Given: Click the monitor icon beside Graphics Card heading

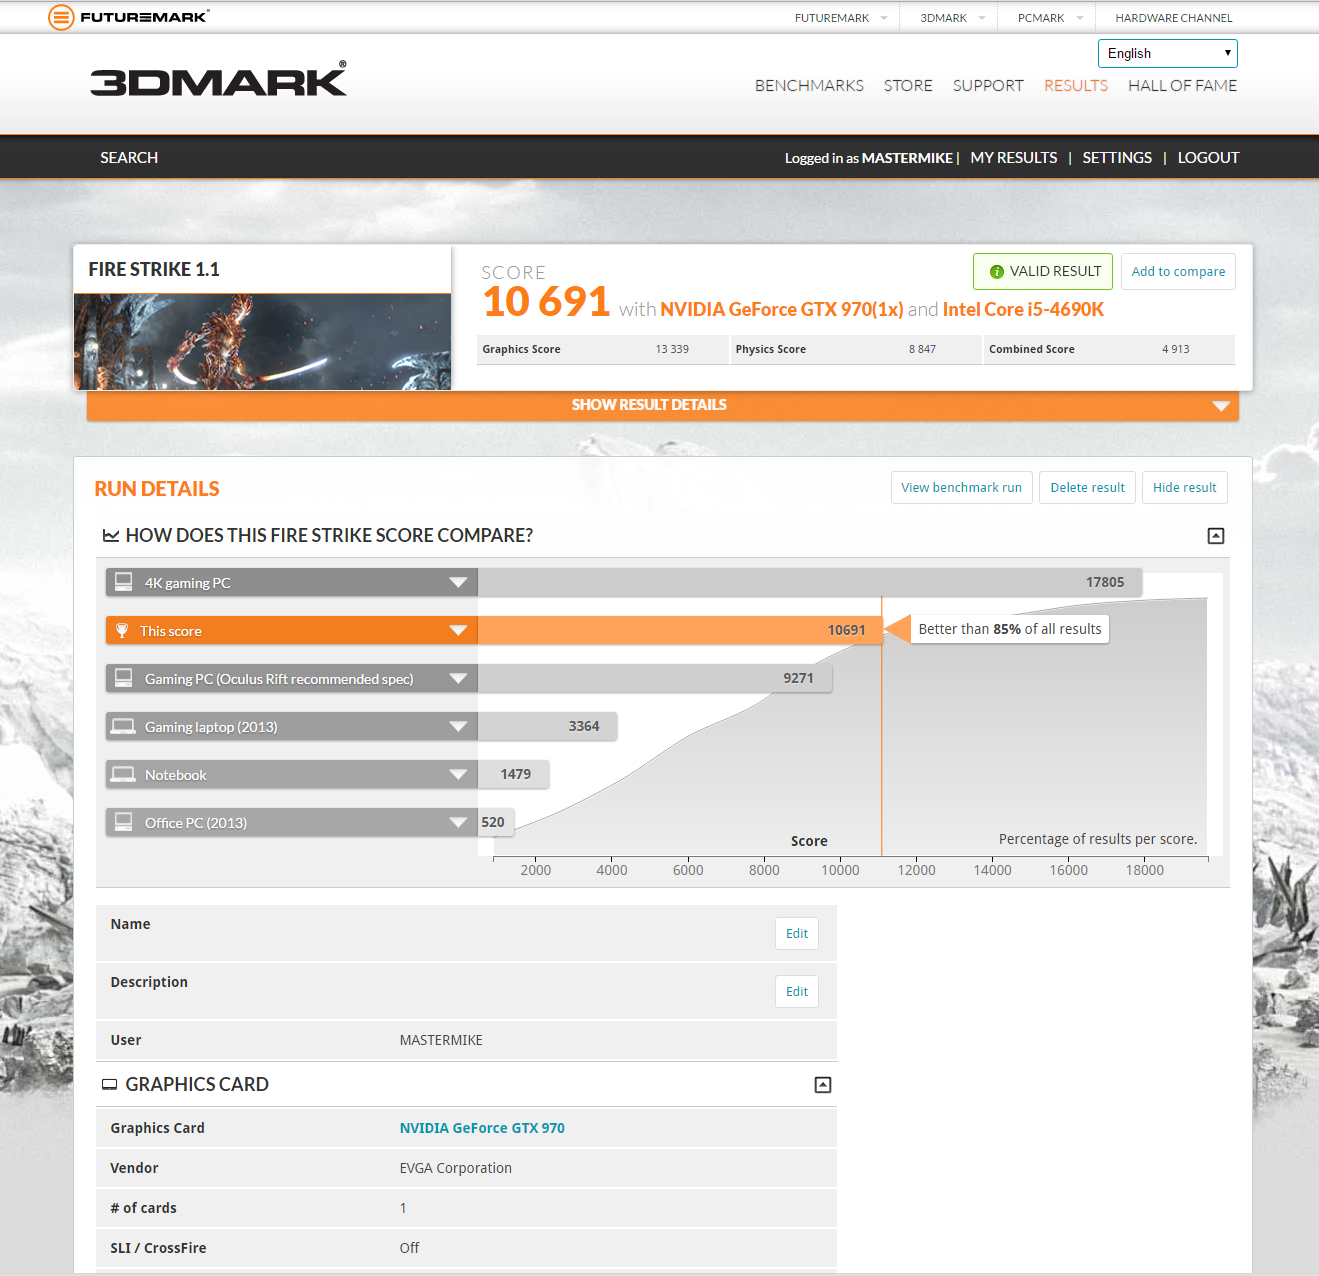Looking at the screenshot, I should [110, 1085].
